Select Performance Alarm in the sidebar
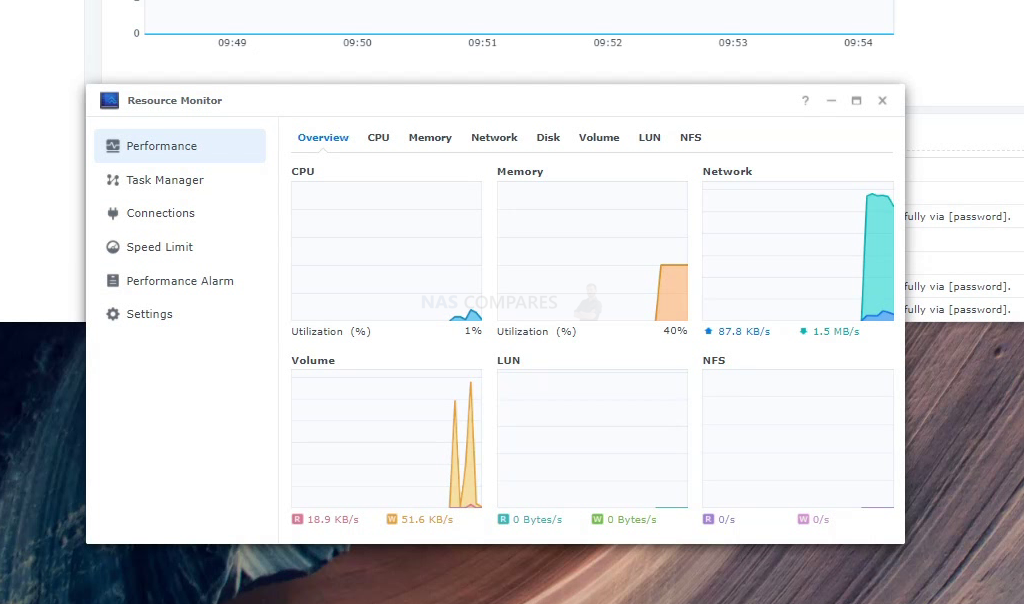Image resolution: width=1024 pixels, height=604 pixels. [180, 281]
